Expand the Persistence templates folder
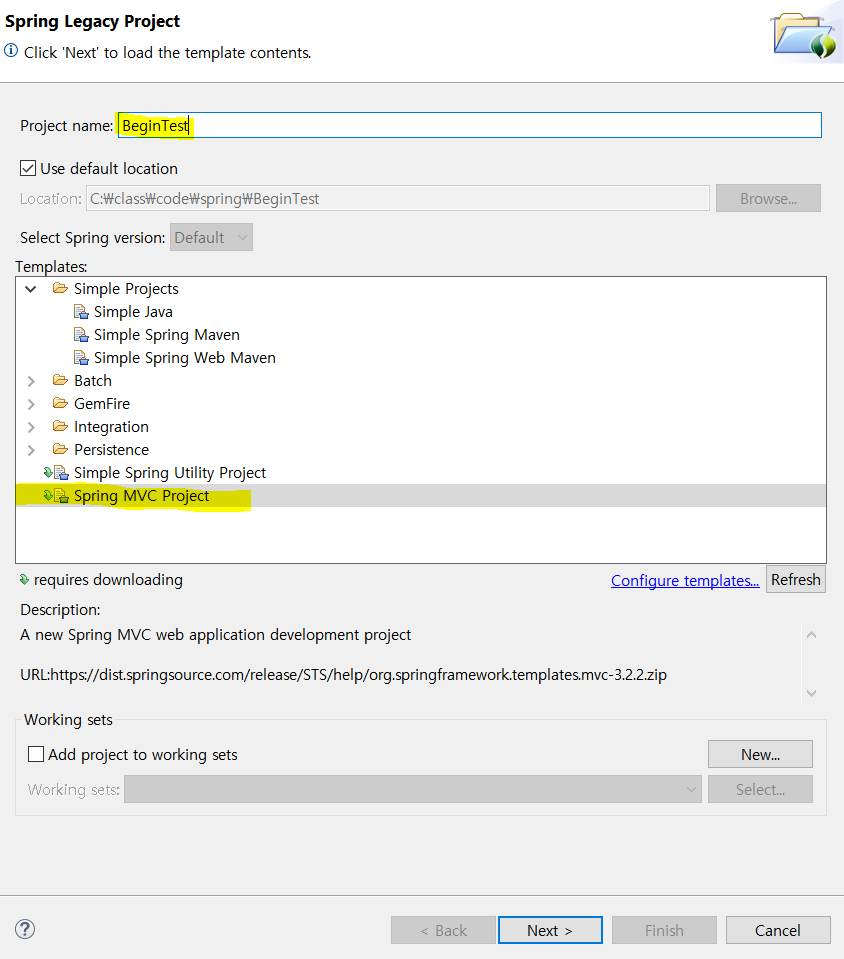Screen dimensions: 844x959 coord(31,450)
